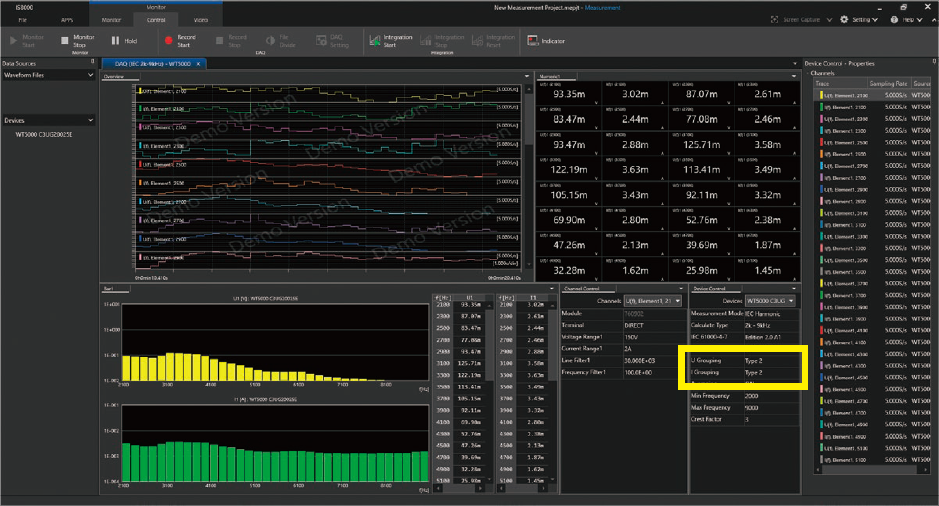Click the Help question mark icon
The width and height of the screenshot is (939, 506).
coord(896,19)
